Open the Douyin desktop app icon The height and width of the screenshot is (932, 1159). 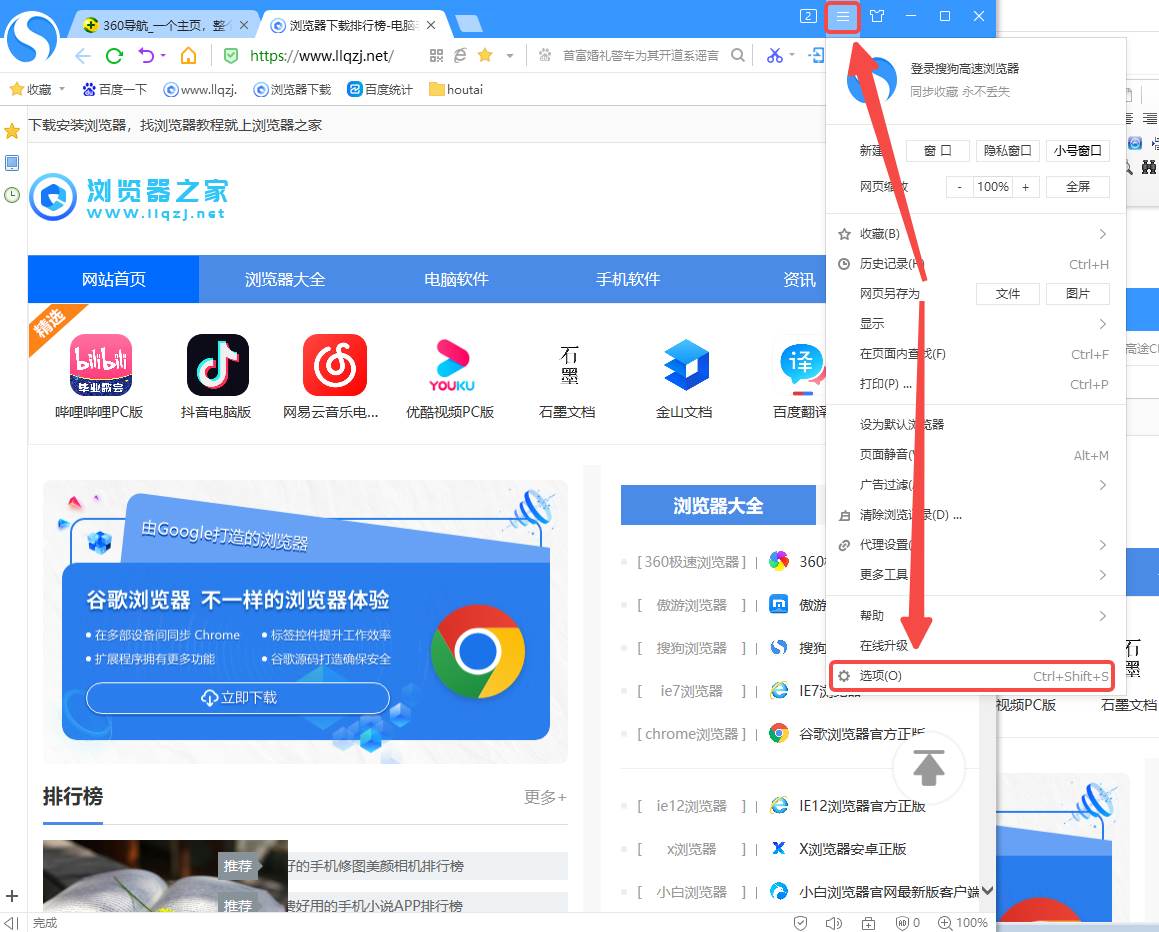click(x=217, y=365)
